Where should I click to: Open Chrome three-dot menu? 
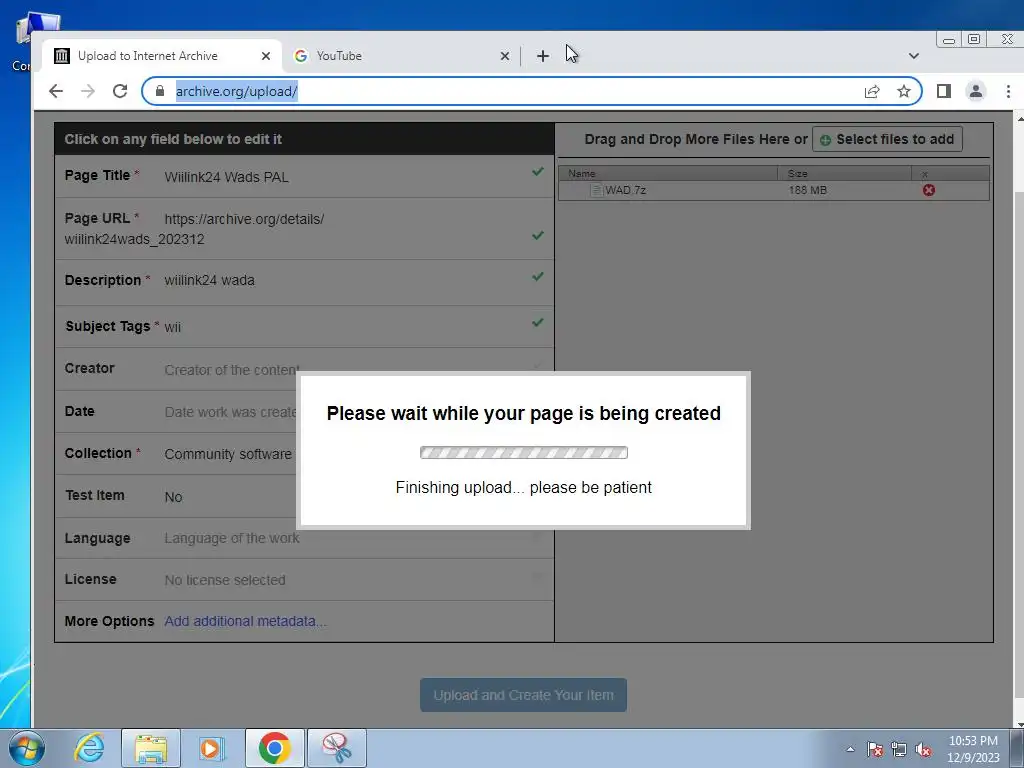(x=1008, y=91)
